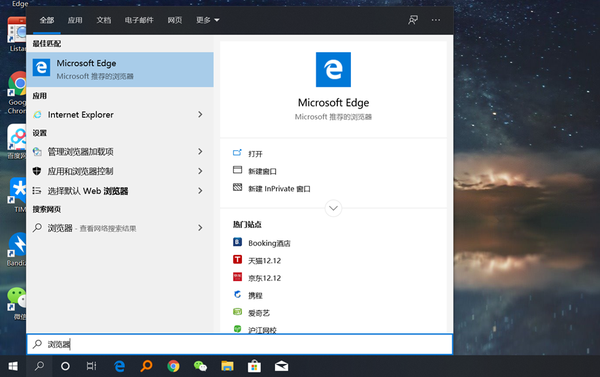This screenshot has height=377, width=600.
Task: Expand the 更多 dropdown filter
Action: 208,20
